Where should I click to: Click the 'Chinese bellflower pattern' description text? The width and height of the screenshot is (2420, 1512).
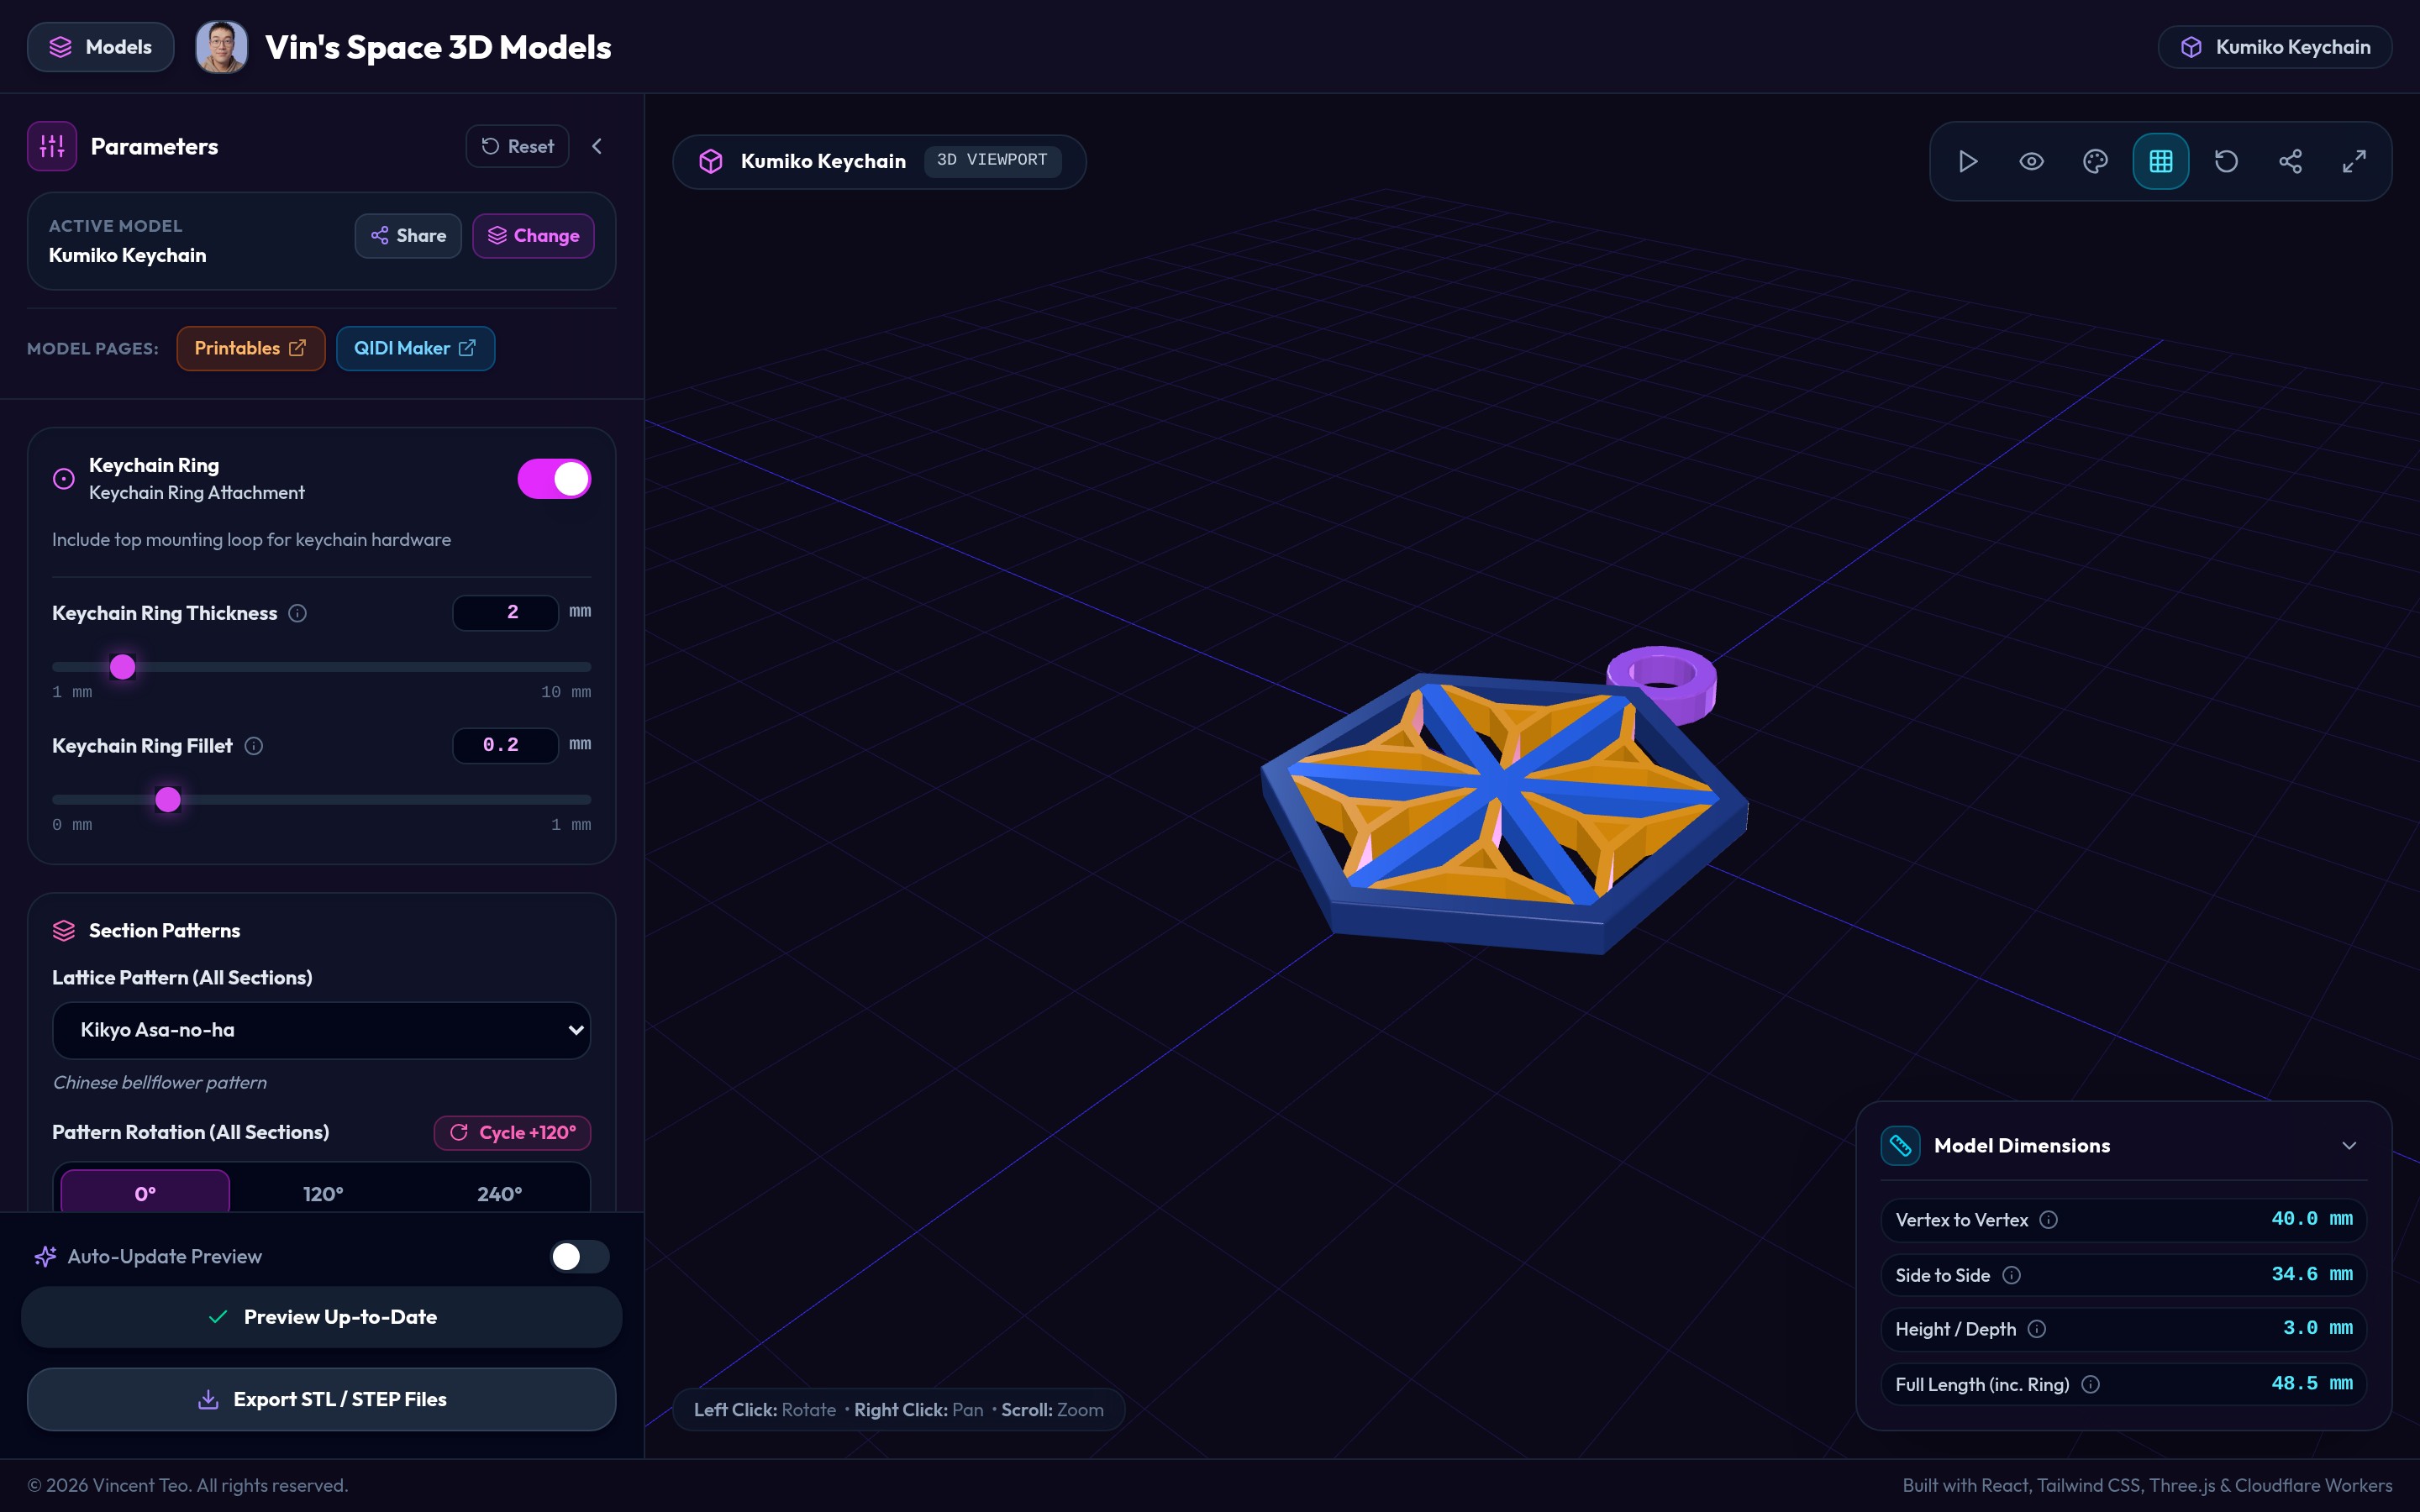pos(160,1082)
